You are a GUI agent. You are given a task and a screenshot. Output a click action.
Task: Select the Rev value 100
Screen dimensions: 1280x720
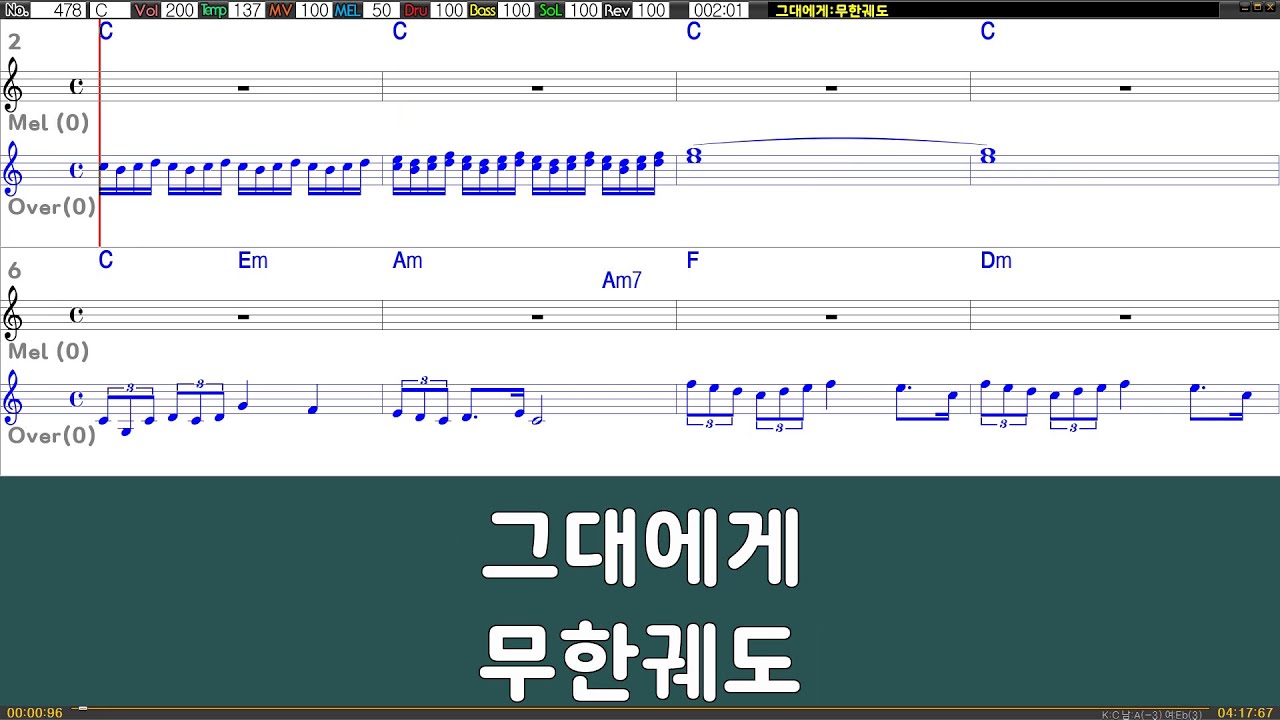tap(651, 10)
